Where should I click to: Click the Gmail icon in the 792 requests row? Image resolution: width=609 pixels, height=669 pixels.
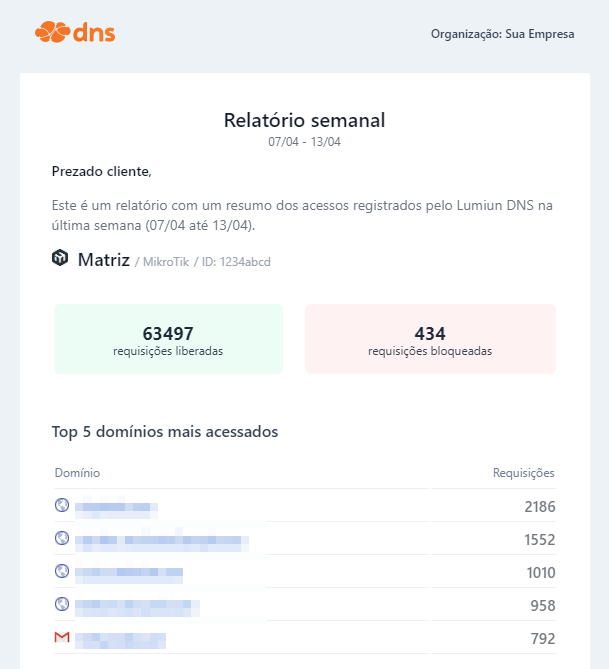[x=62, y=637]
